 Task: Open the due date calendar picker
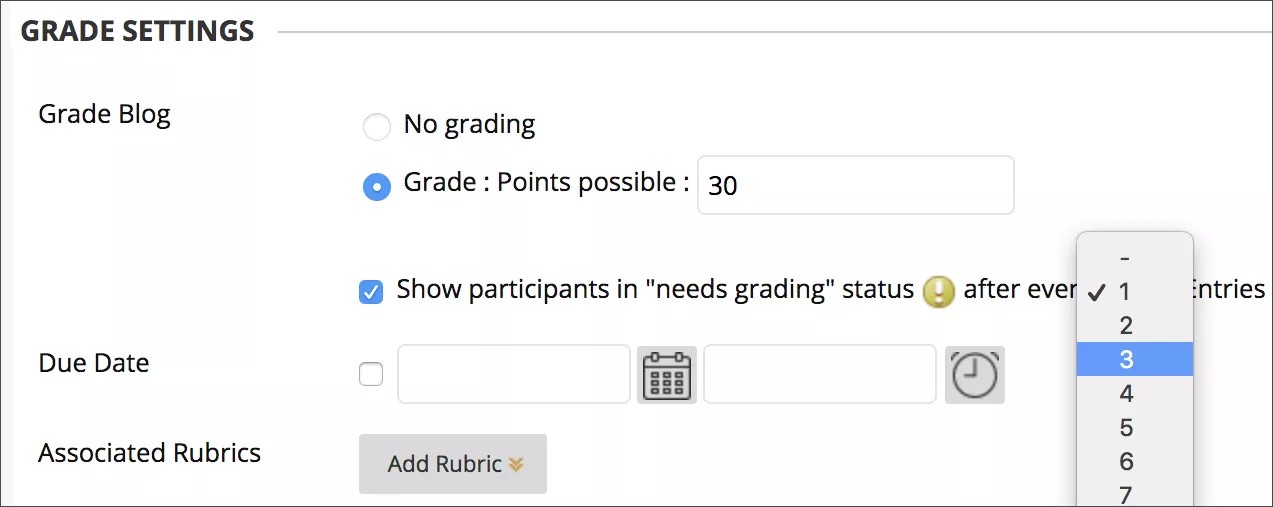pyautogui.click(x=667, y=375)
